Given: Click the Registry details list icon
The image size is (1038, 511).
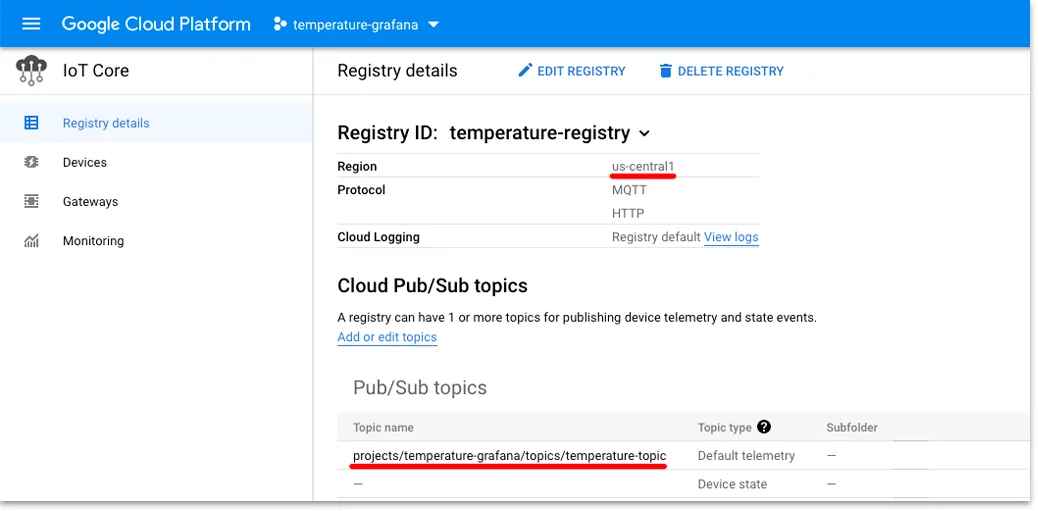Looking at the screenshot, I should coord(31,123).
